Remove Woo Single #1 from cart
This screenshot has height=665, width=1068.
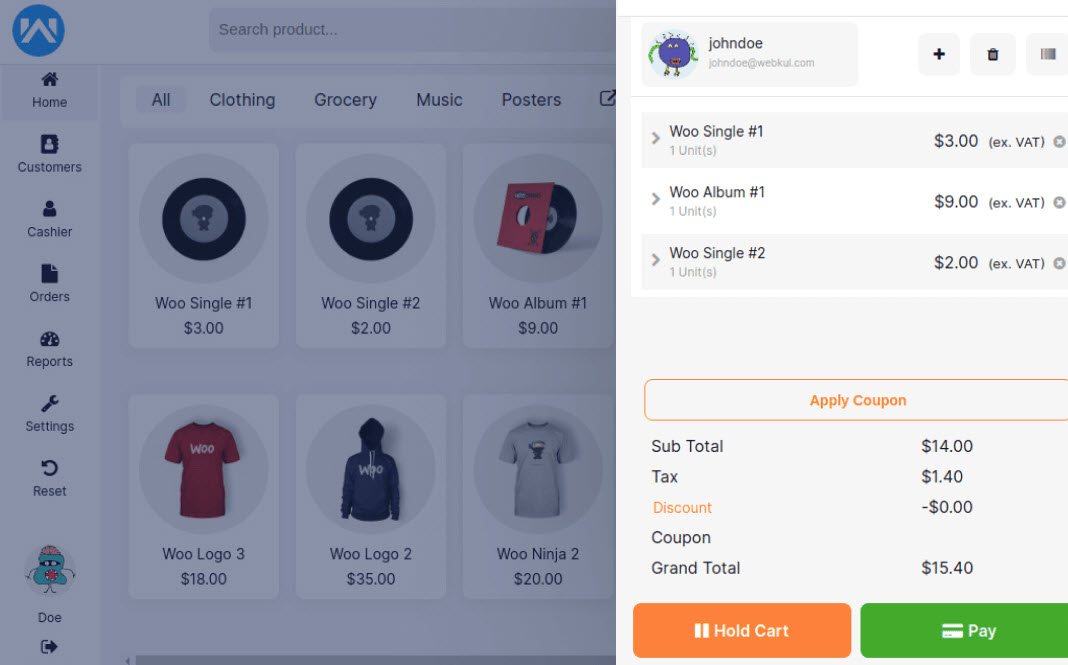click(x=1059, y=142)
